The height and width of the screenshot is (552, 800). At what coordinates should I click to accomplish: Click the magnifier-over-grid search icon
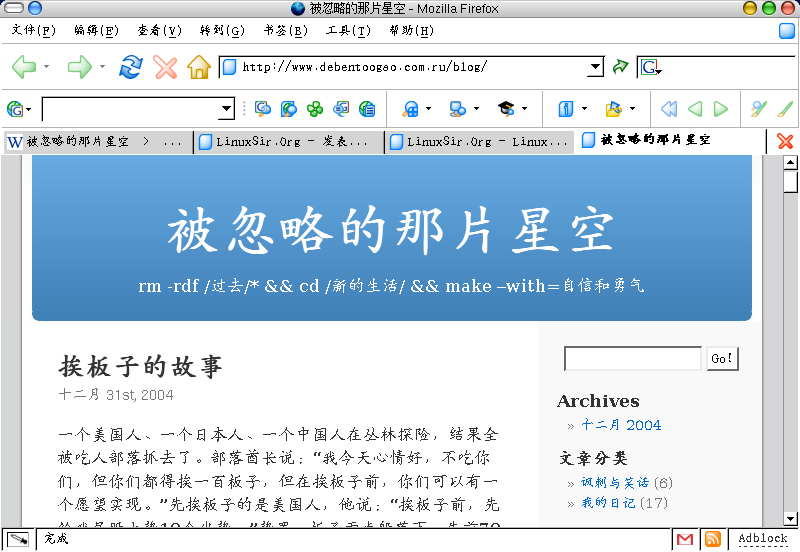[411, 109]
